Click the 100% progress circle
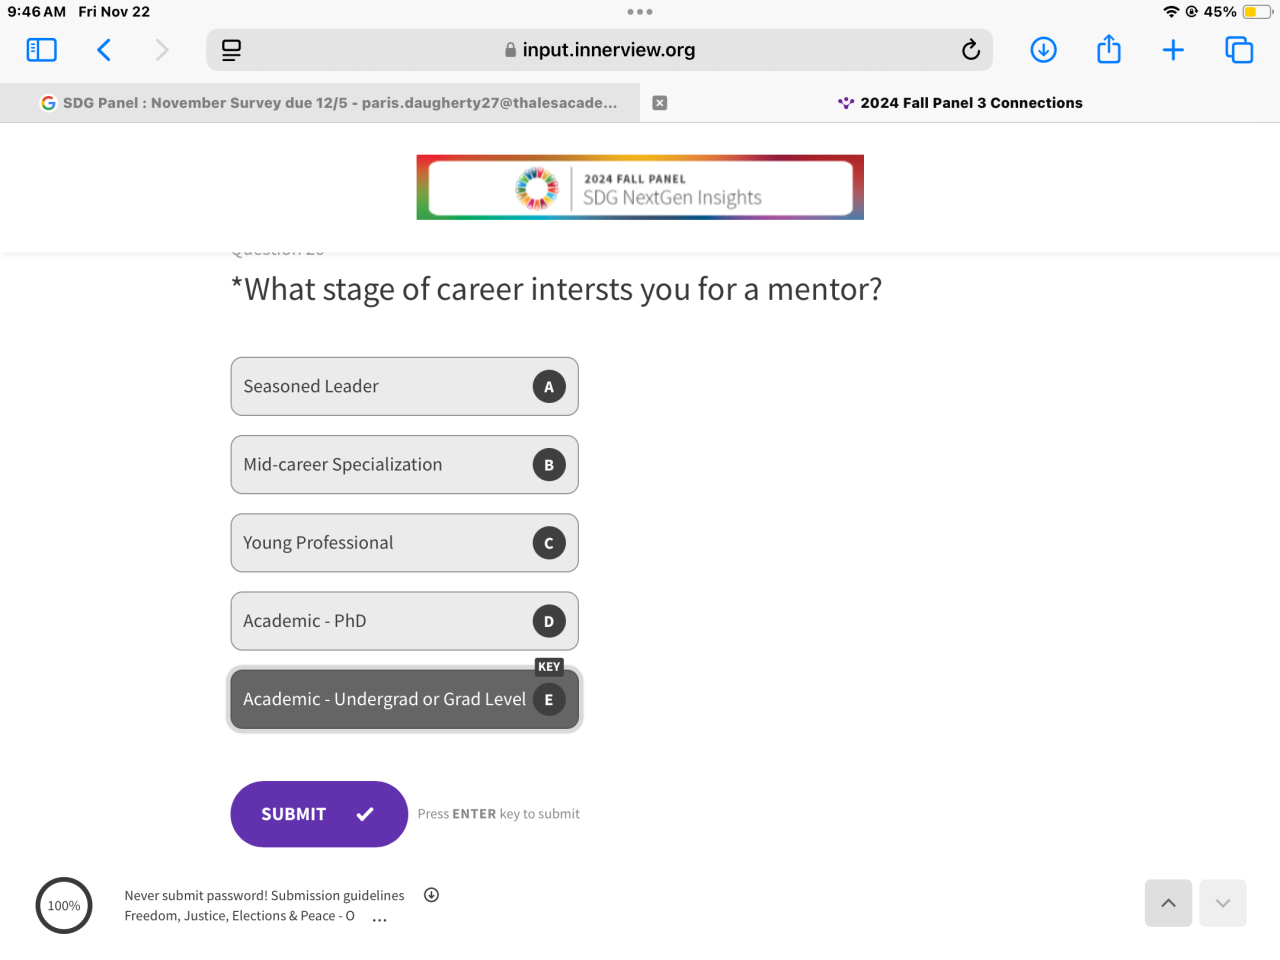Image resolution: width=1280 pixels, height=960 pixels. click(x=64, y=906)
